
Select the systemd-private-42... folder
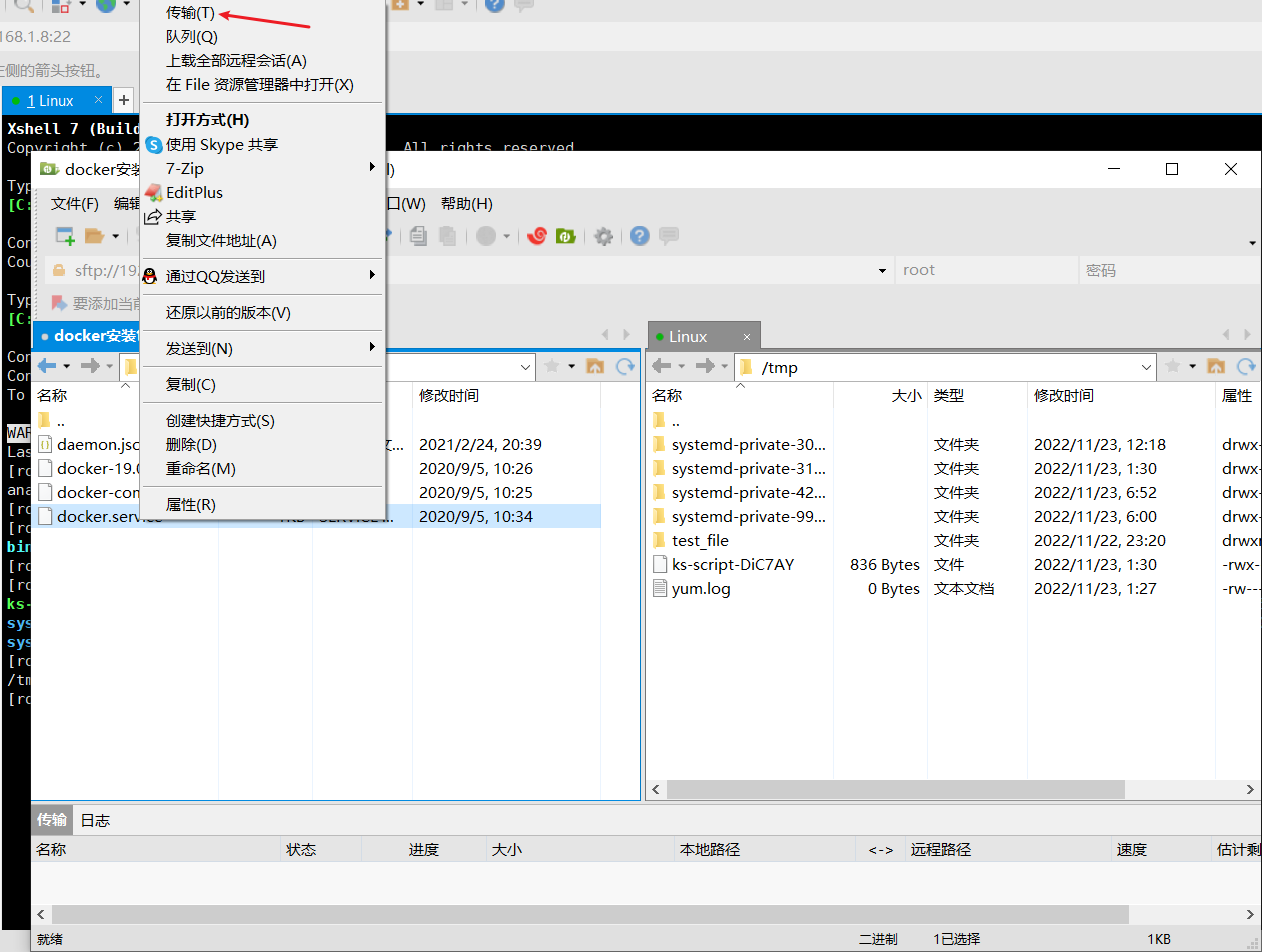pyautogui.click(x=749, y=493)
